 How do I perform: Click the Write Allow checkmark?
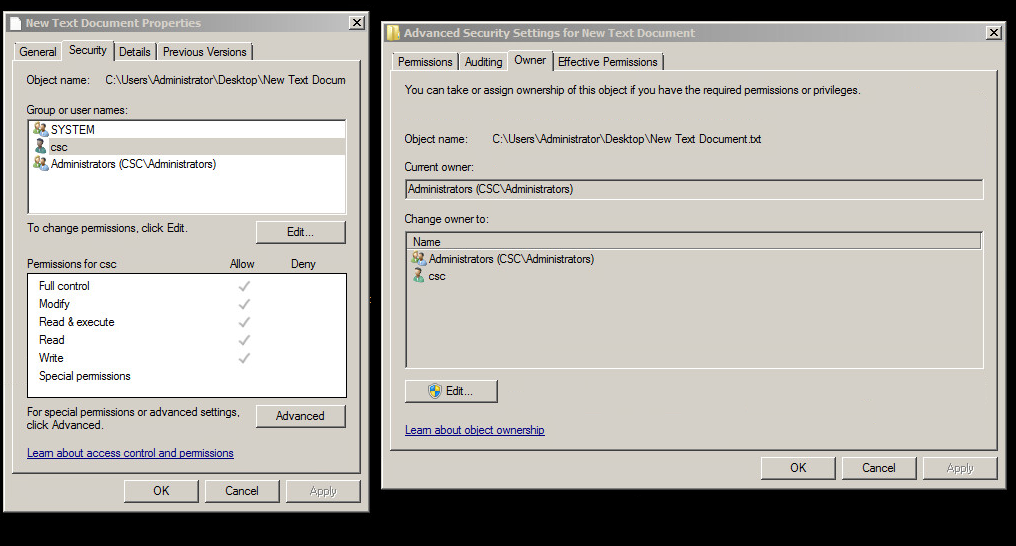coord(244,358)
